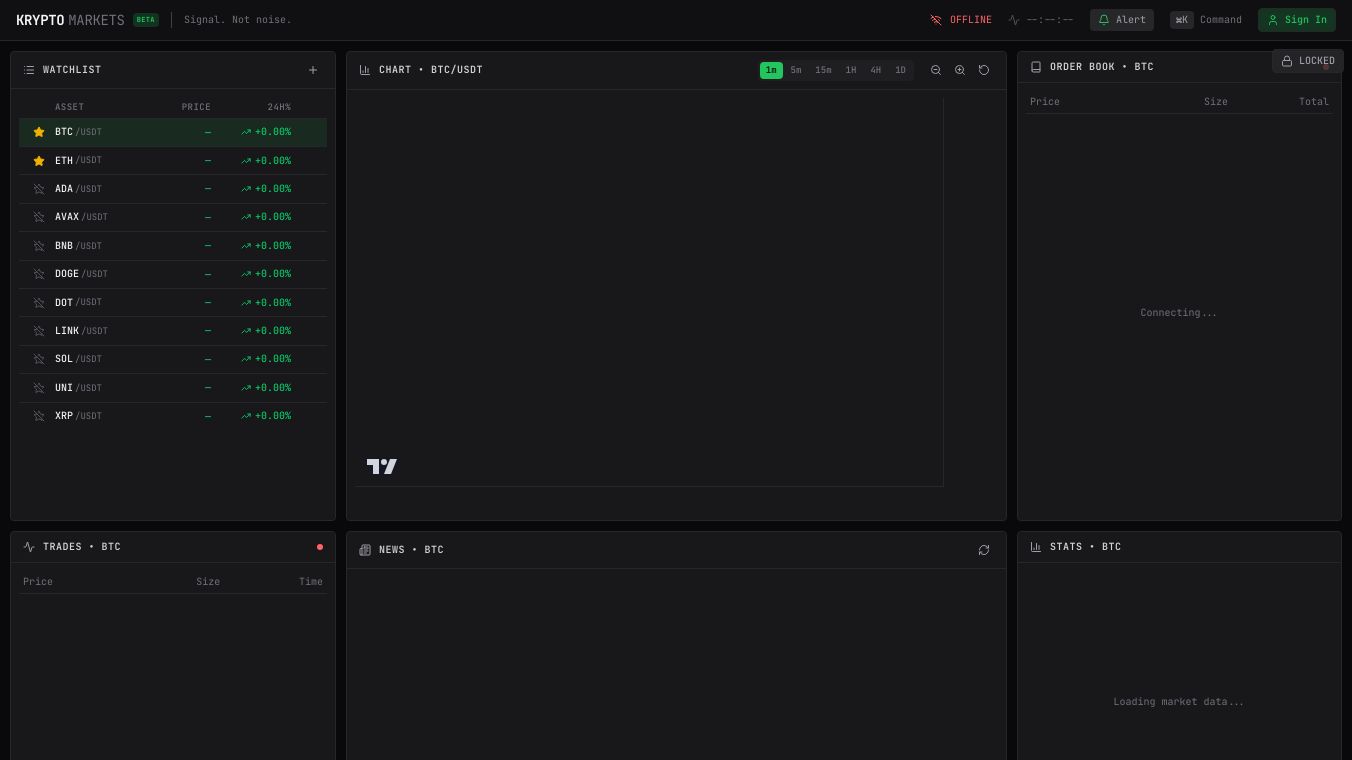1352x760 pixels.
Task: Unlock the order book panel
Action: click(x=1307, y=61)
